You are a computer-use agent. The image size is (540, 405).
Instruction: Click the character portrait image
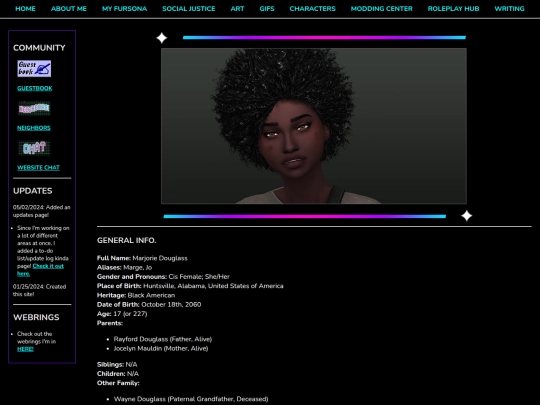point(314,126)
